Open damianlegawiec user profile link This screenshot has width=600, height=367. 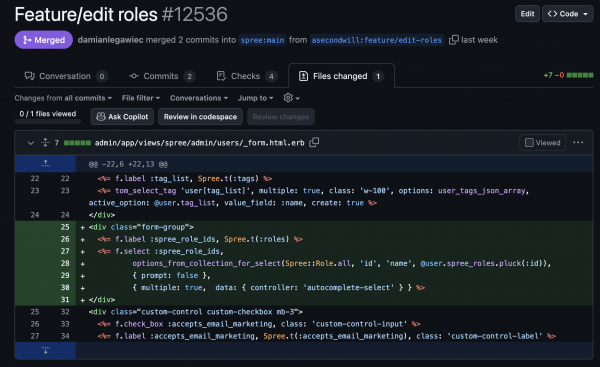110,40
